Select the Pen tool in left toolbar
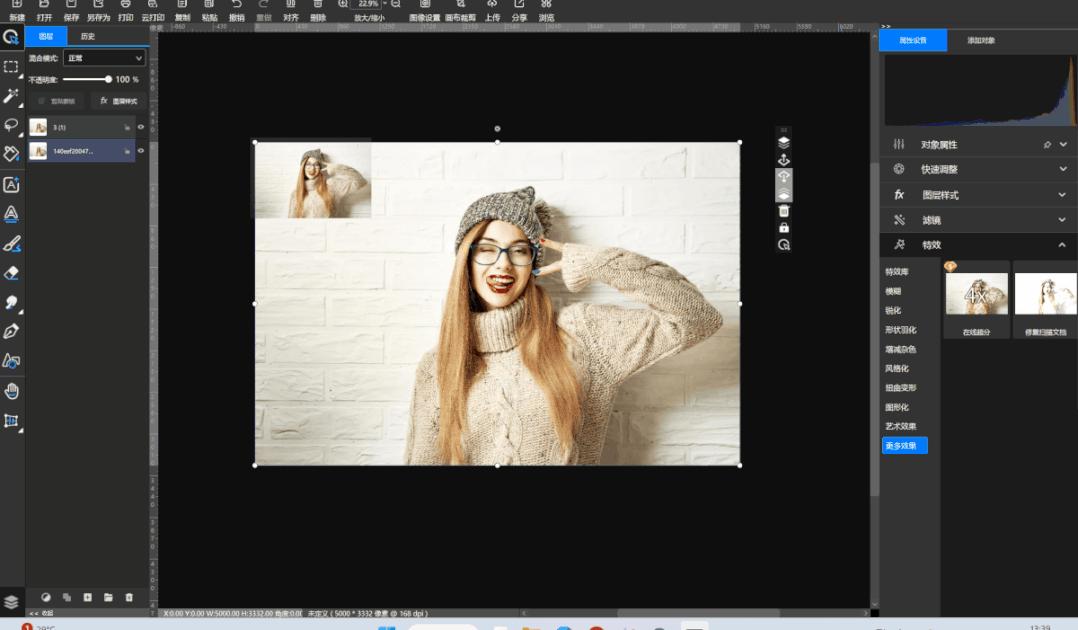The width and height of the screenshot is (1078, 630). tap(11, 331)
